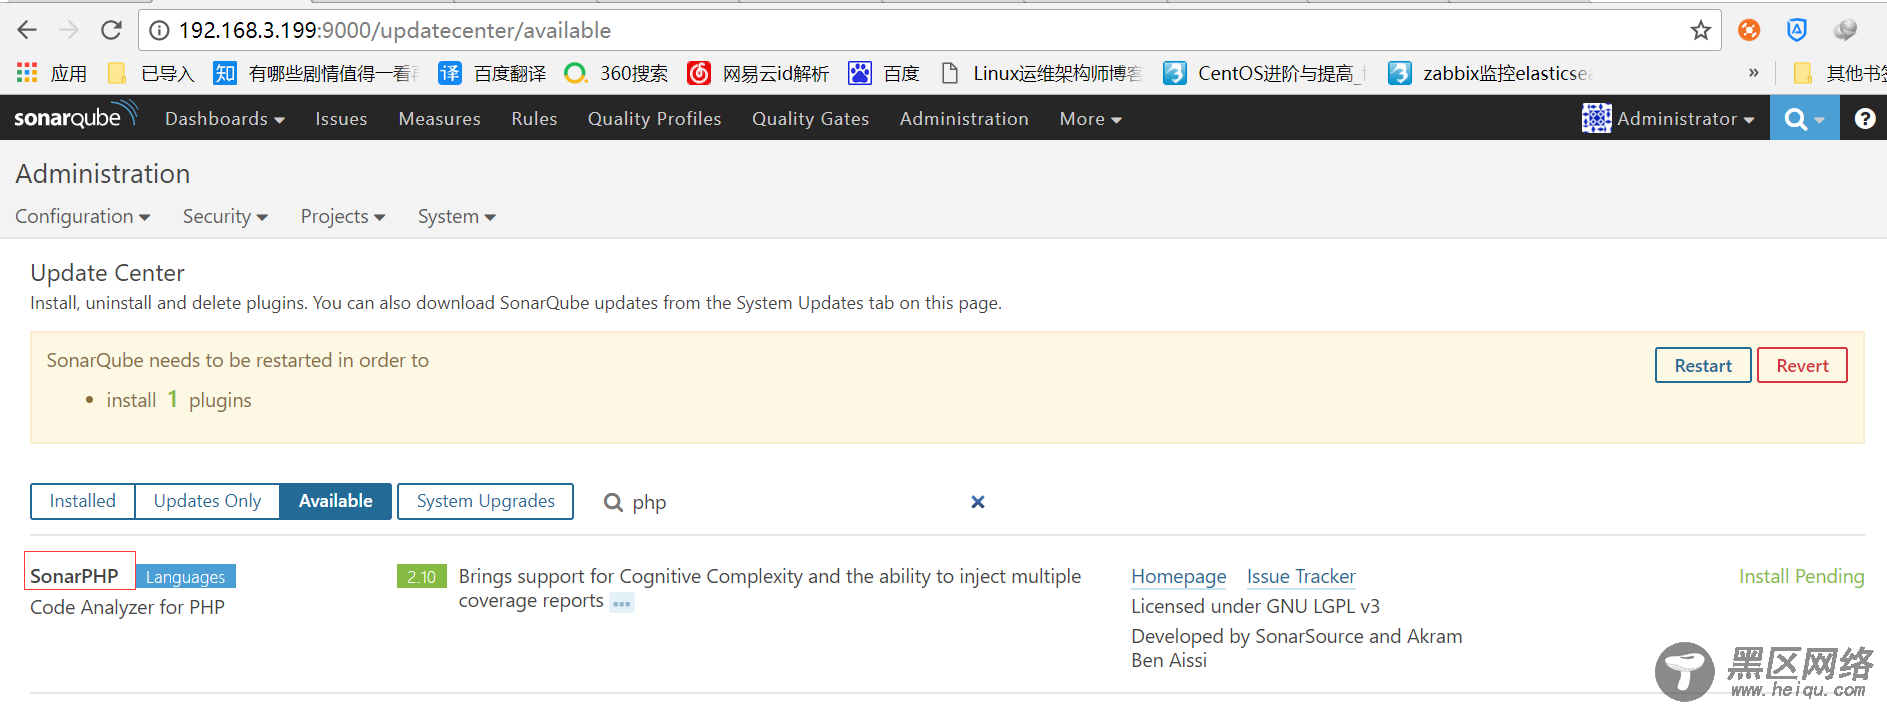Bookmark this page with the star icon
This screenshot has height=707, width=1887.
click(x=1701, y=30)
